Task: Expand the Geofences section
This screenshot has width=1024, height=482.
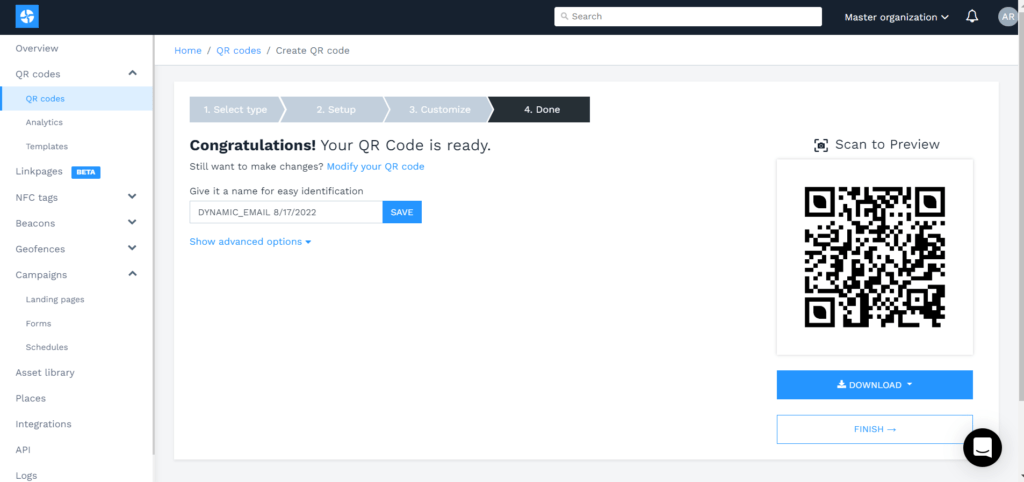Action: pyautogui.click(x=133, y=248)
